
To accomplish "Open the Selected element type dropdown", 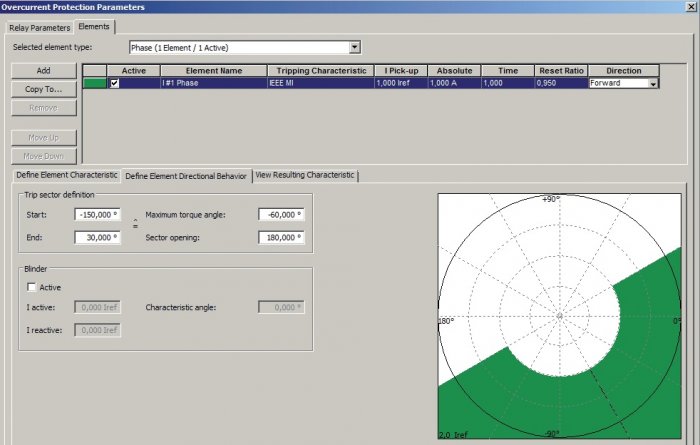I will pyautogui.click(x=354, y=47).
